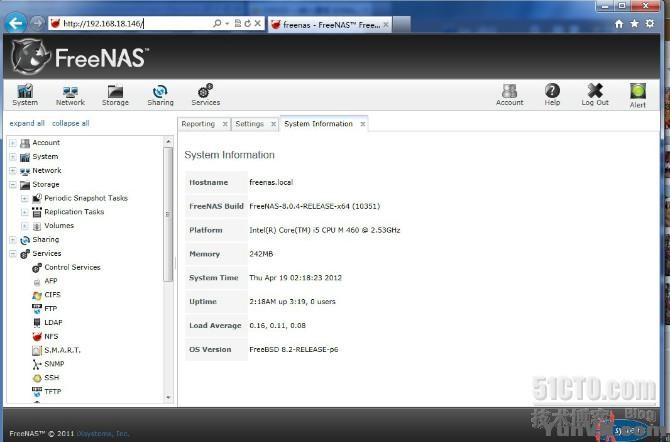
Task: Click the browser forward arrow
Action: coord(37,23)
